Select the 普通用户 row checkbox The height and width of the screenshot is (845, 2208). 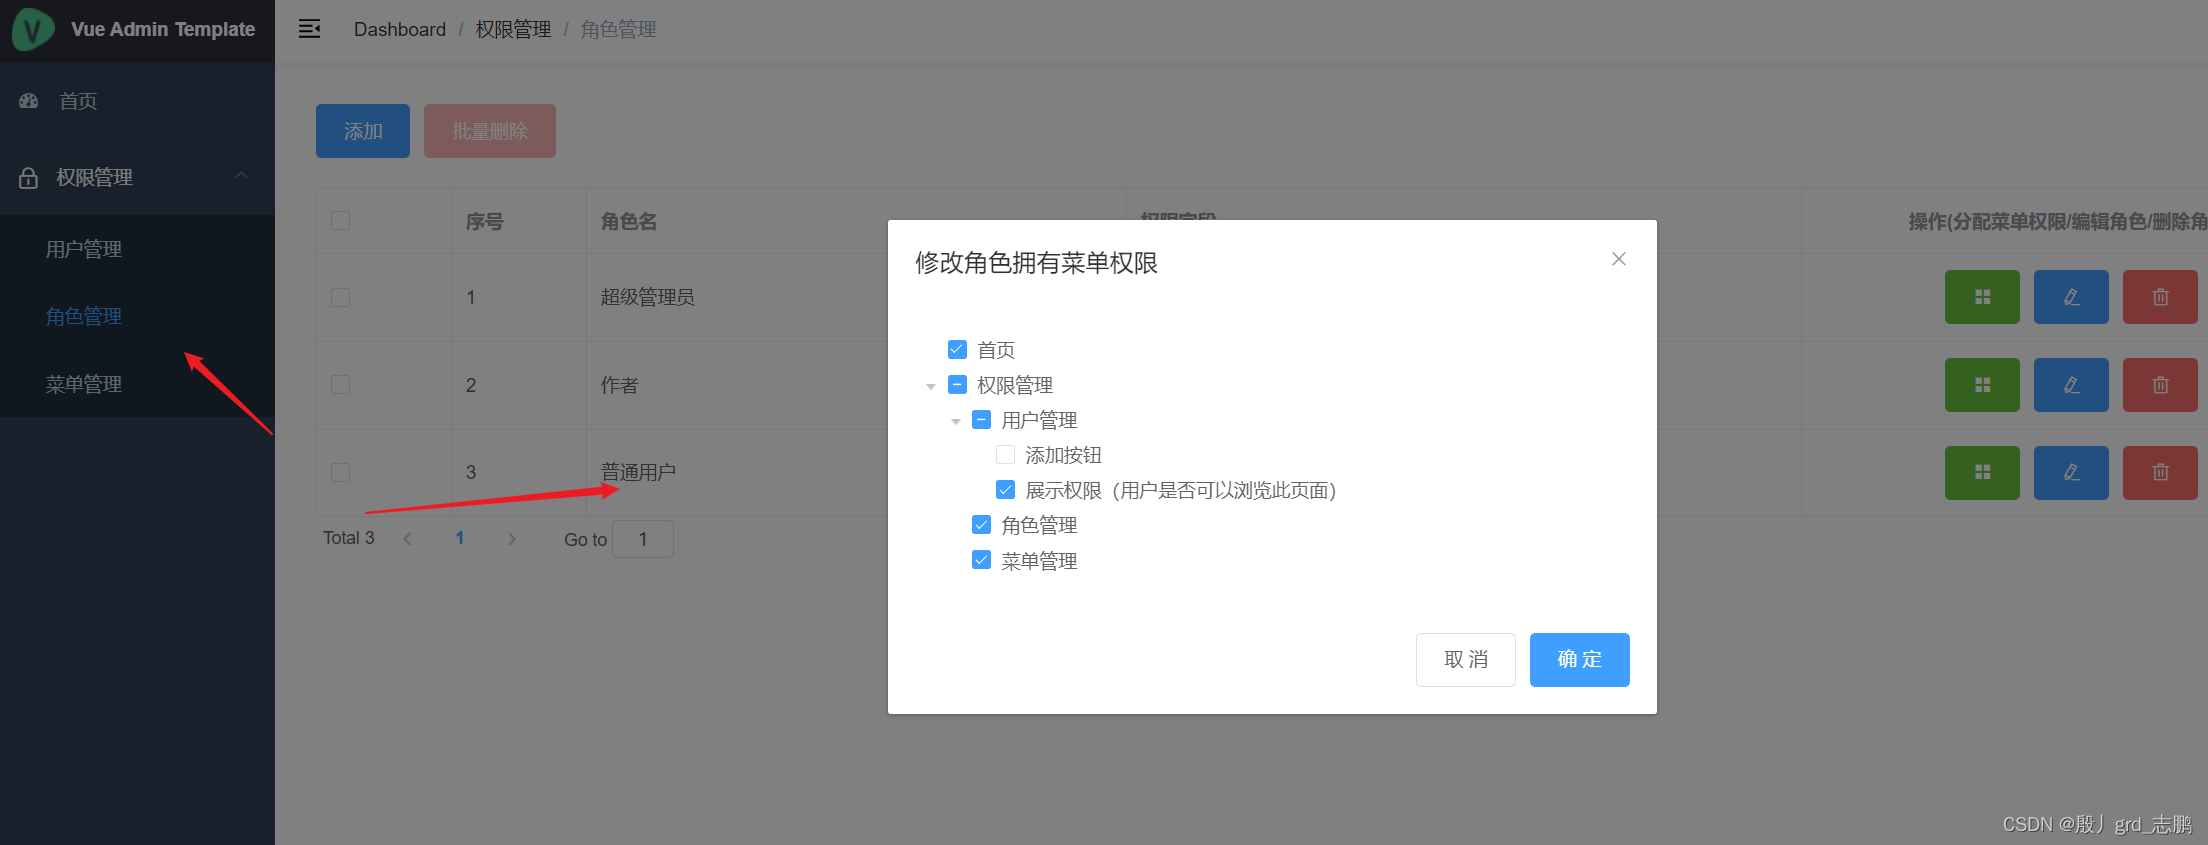pyautogui.click(x=341, y=473)
